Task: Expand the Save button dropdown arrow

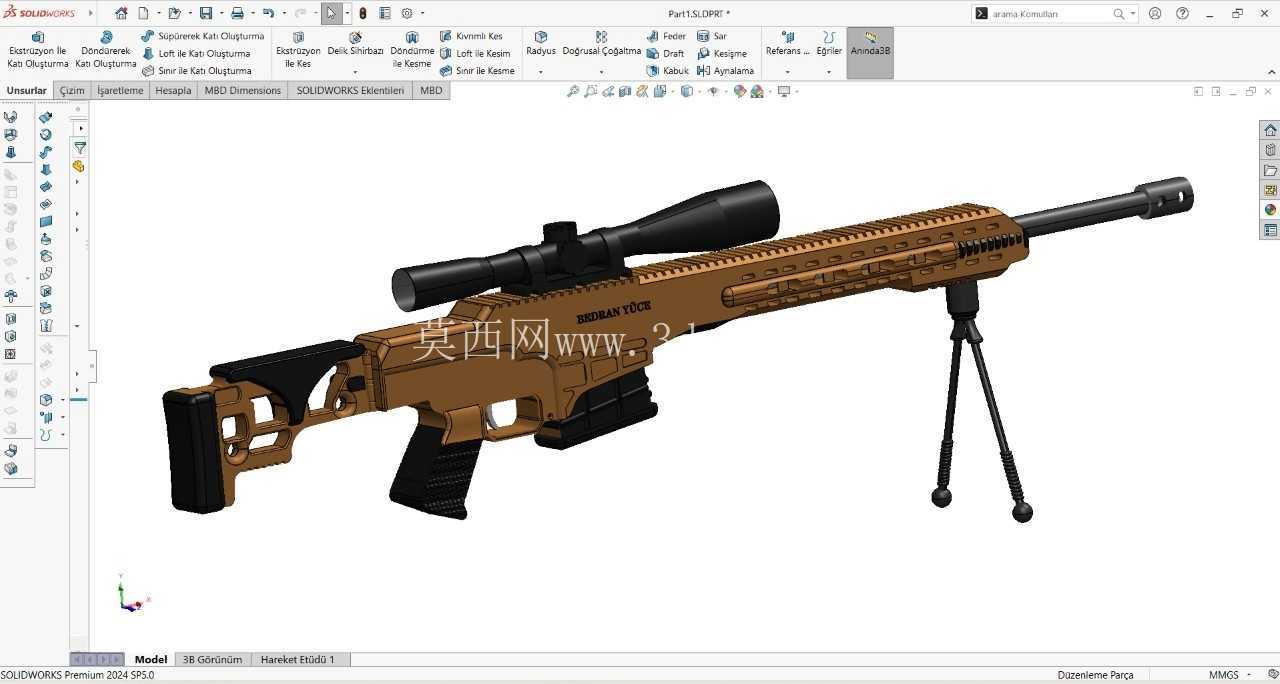Action: point(220,14)
